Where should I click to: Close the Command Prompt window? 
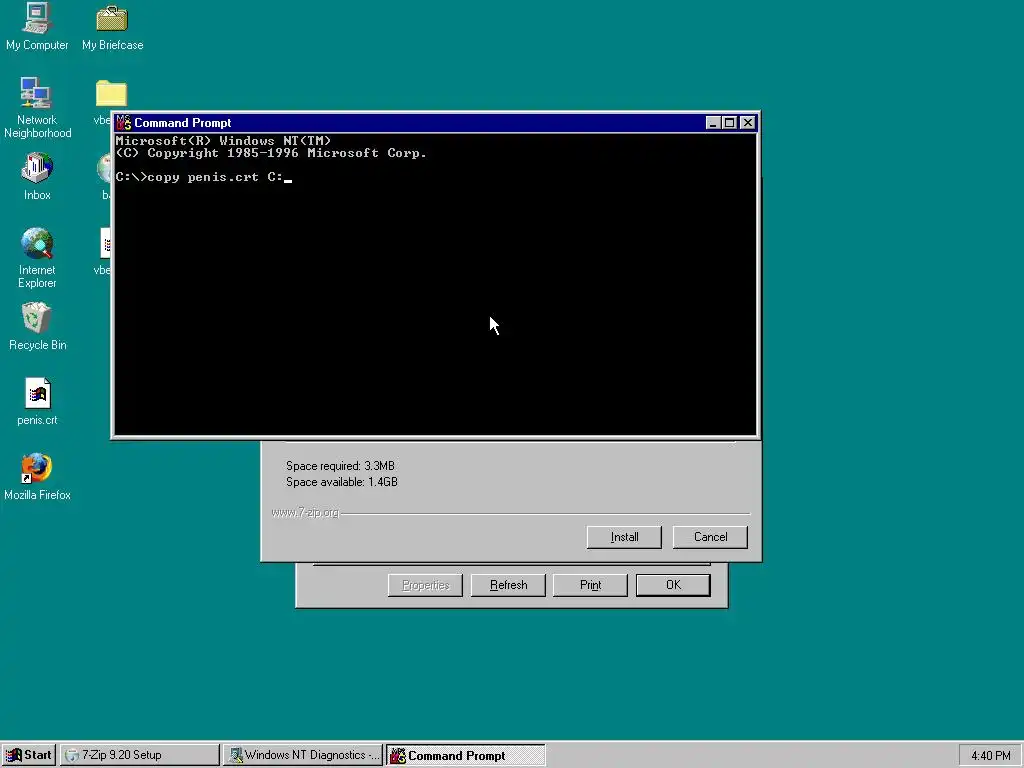(x=748, y=123)
